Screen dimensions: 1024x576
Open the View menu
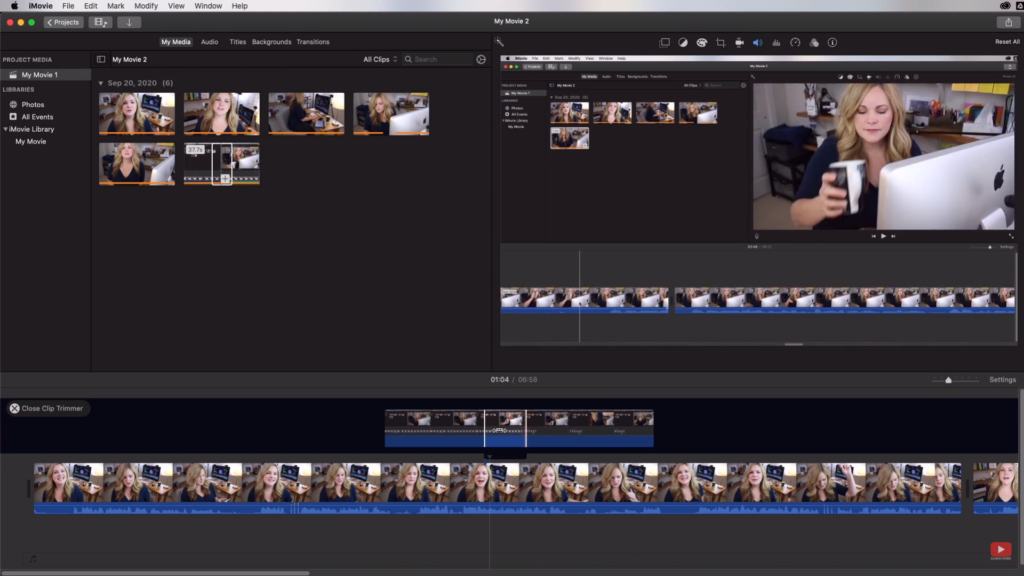coord(176,6)
